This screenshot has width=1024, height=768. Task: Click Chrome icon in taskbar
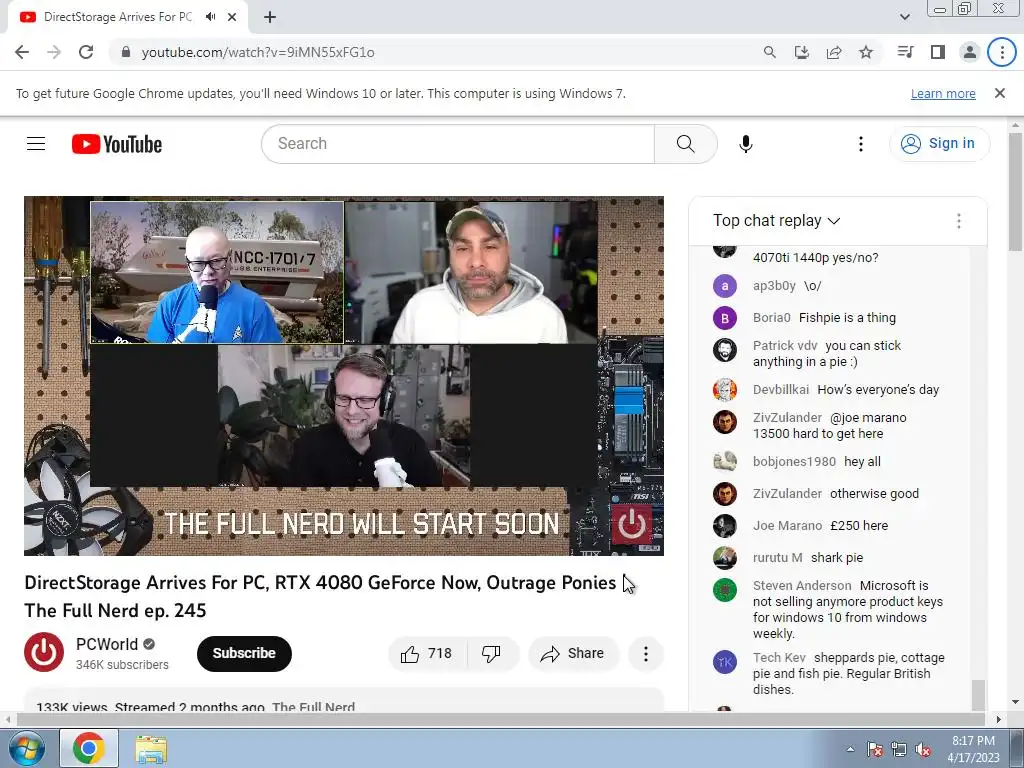(89, 748)
